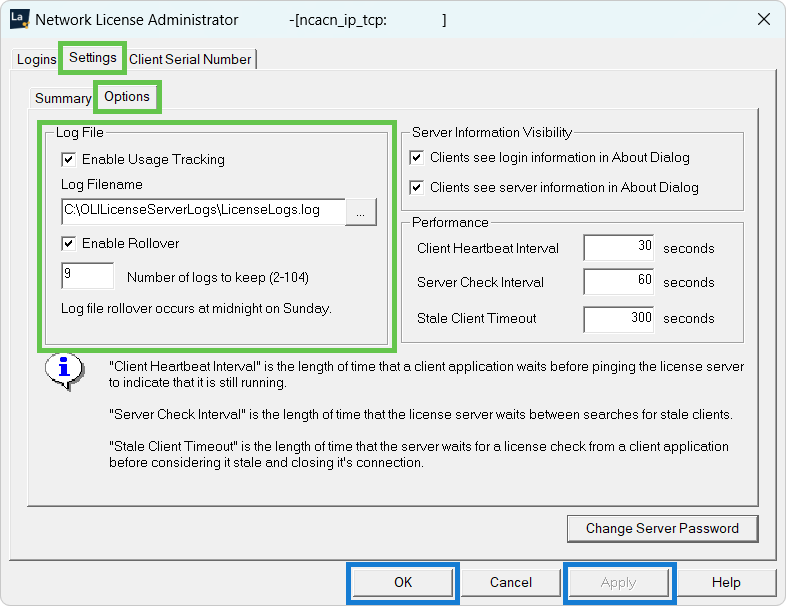Click the Network License Administrator app icon
This screenshot has width=786, height=606.
tap(20, 19)
